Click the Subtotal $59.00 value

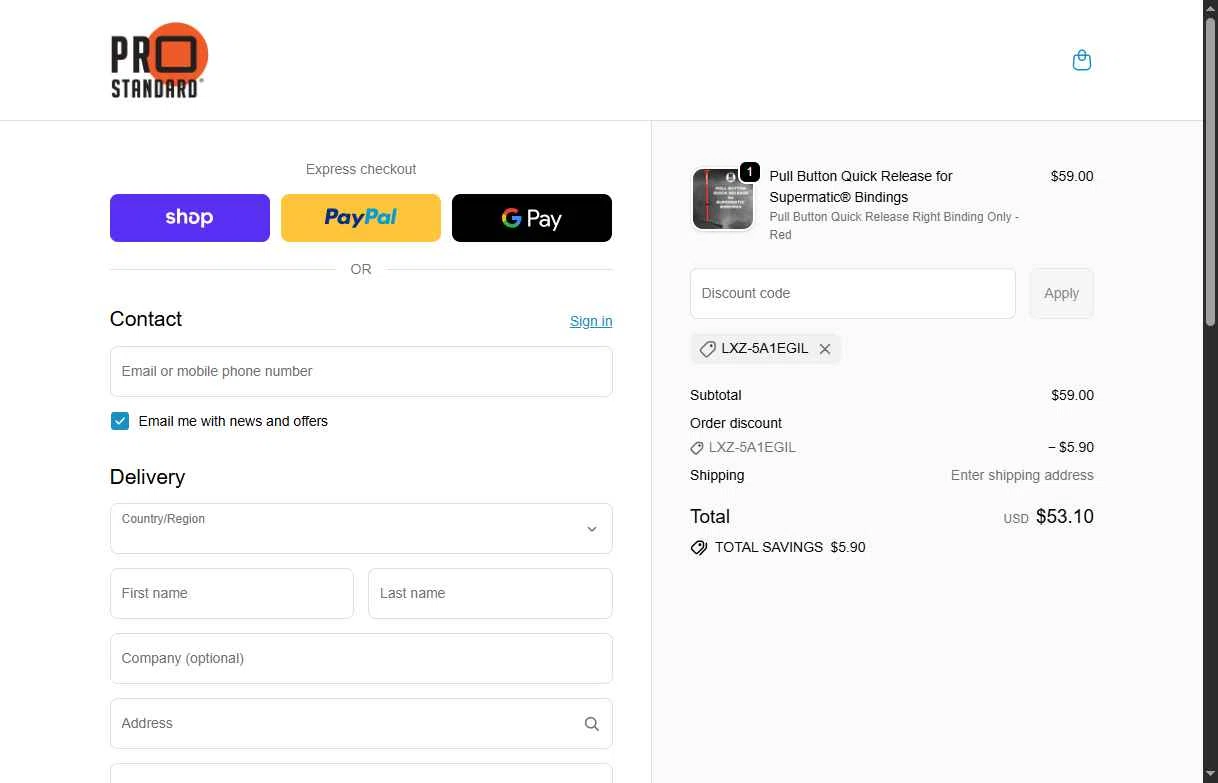coord(1072,395)
